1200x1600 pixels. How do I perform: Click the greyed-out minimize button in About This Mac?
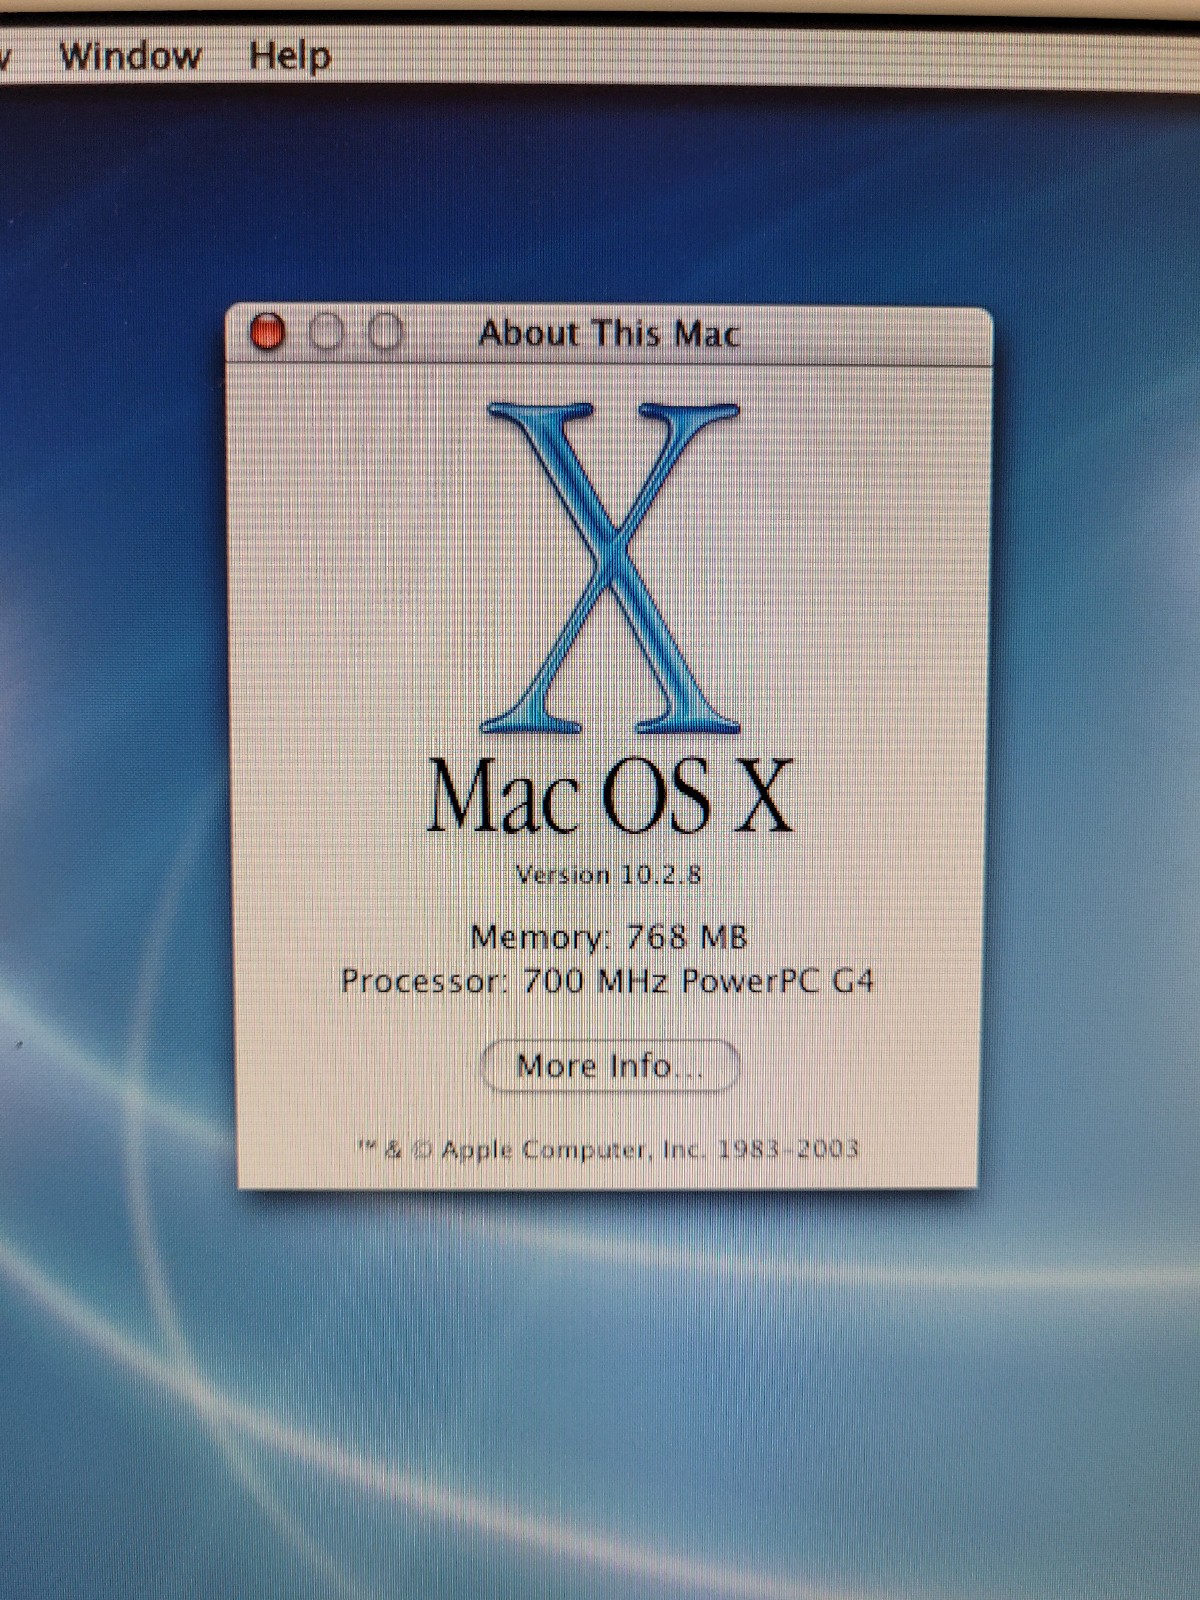(x=326, y=332)
